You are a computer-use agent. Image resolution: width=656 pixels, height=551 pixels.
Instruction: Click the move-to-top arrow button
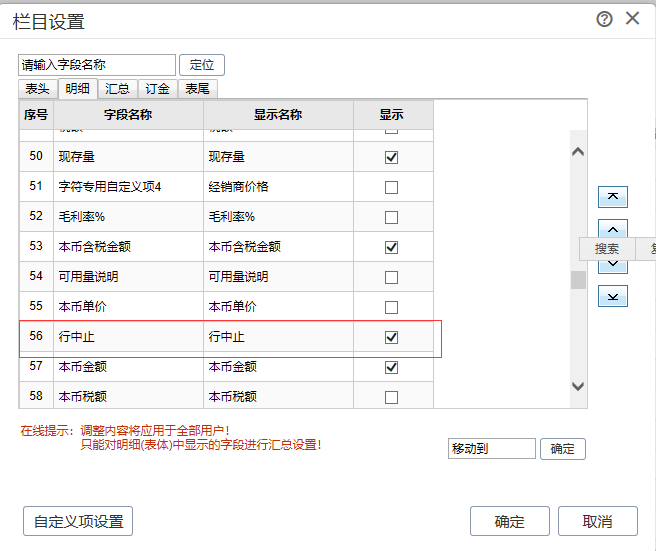[612, 197]
